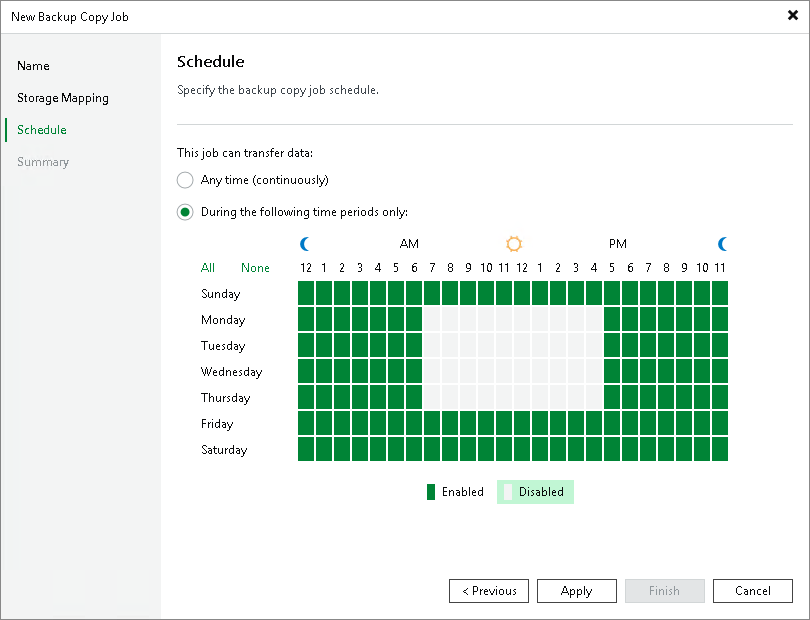Image resolution: width=810 pixels, height=620 pixels.
Task: Toggle Friday 9 AM cell
Action: point(468,423)
